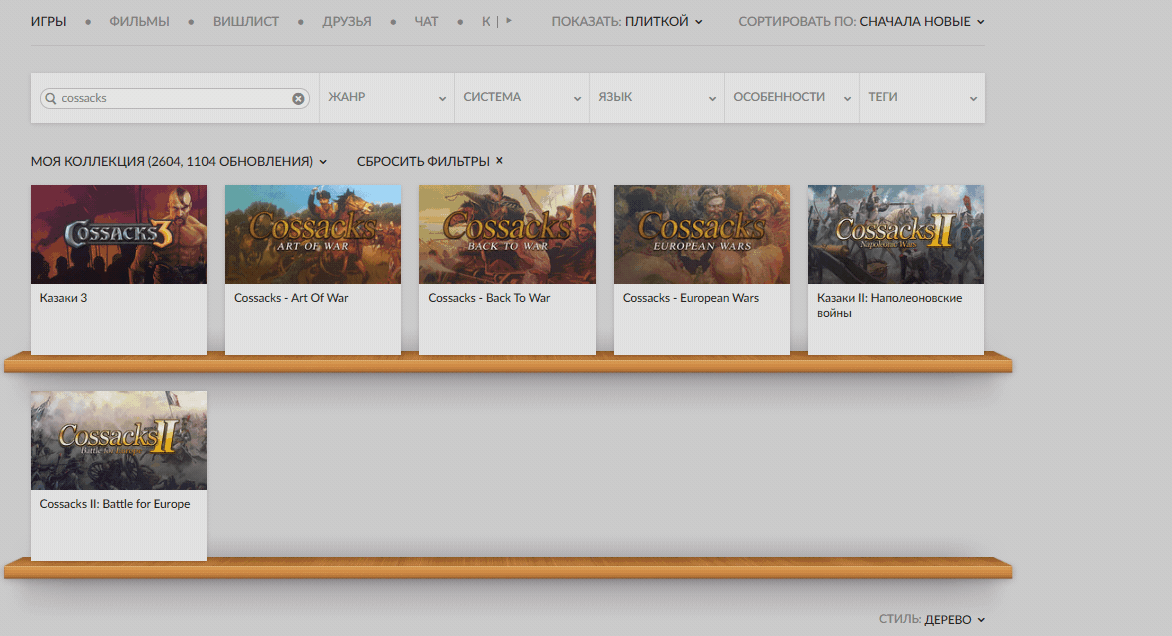Switch to the ФИЛЬМЫ tab

pos(139,22)
